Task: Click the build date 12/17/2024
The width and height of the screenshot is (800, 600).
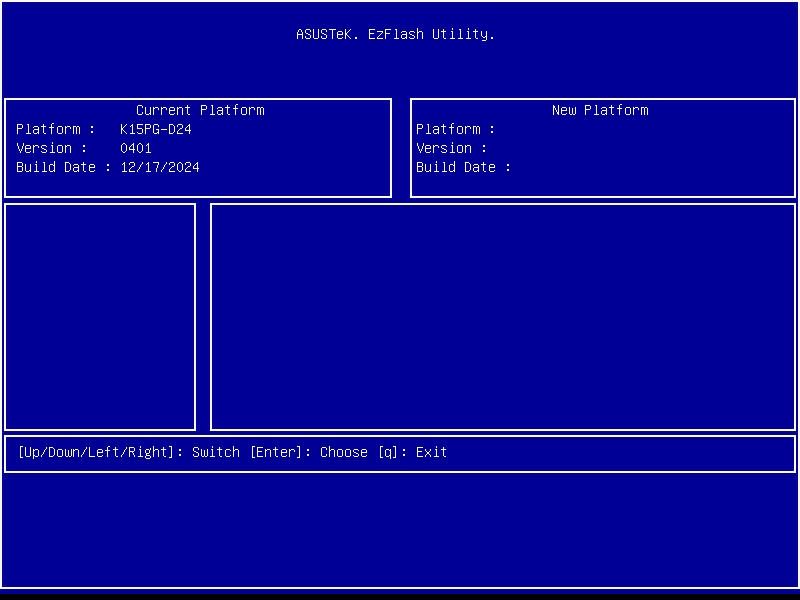Action: [160, 167]
